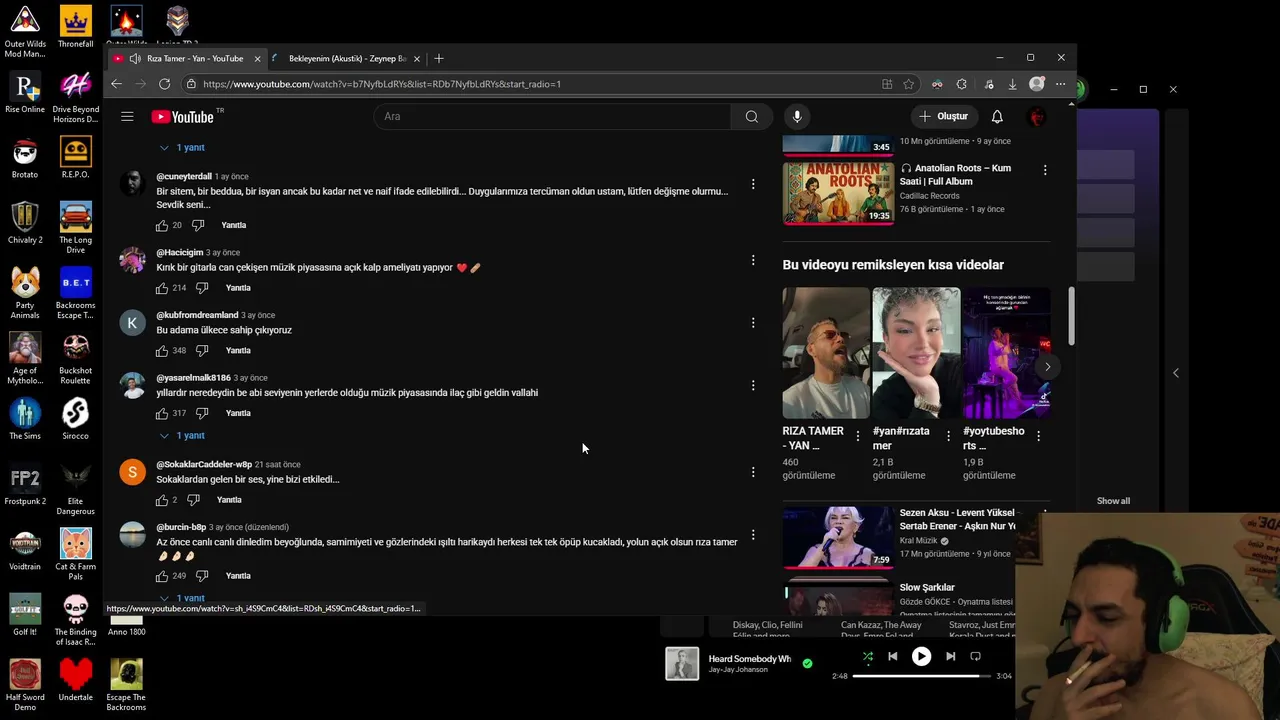
Task: Expand the 1 yanıt replies above @cuneyterdall
Action: 182,148
